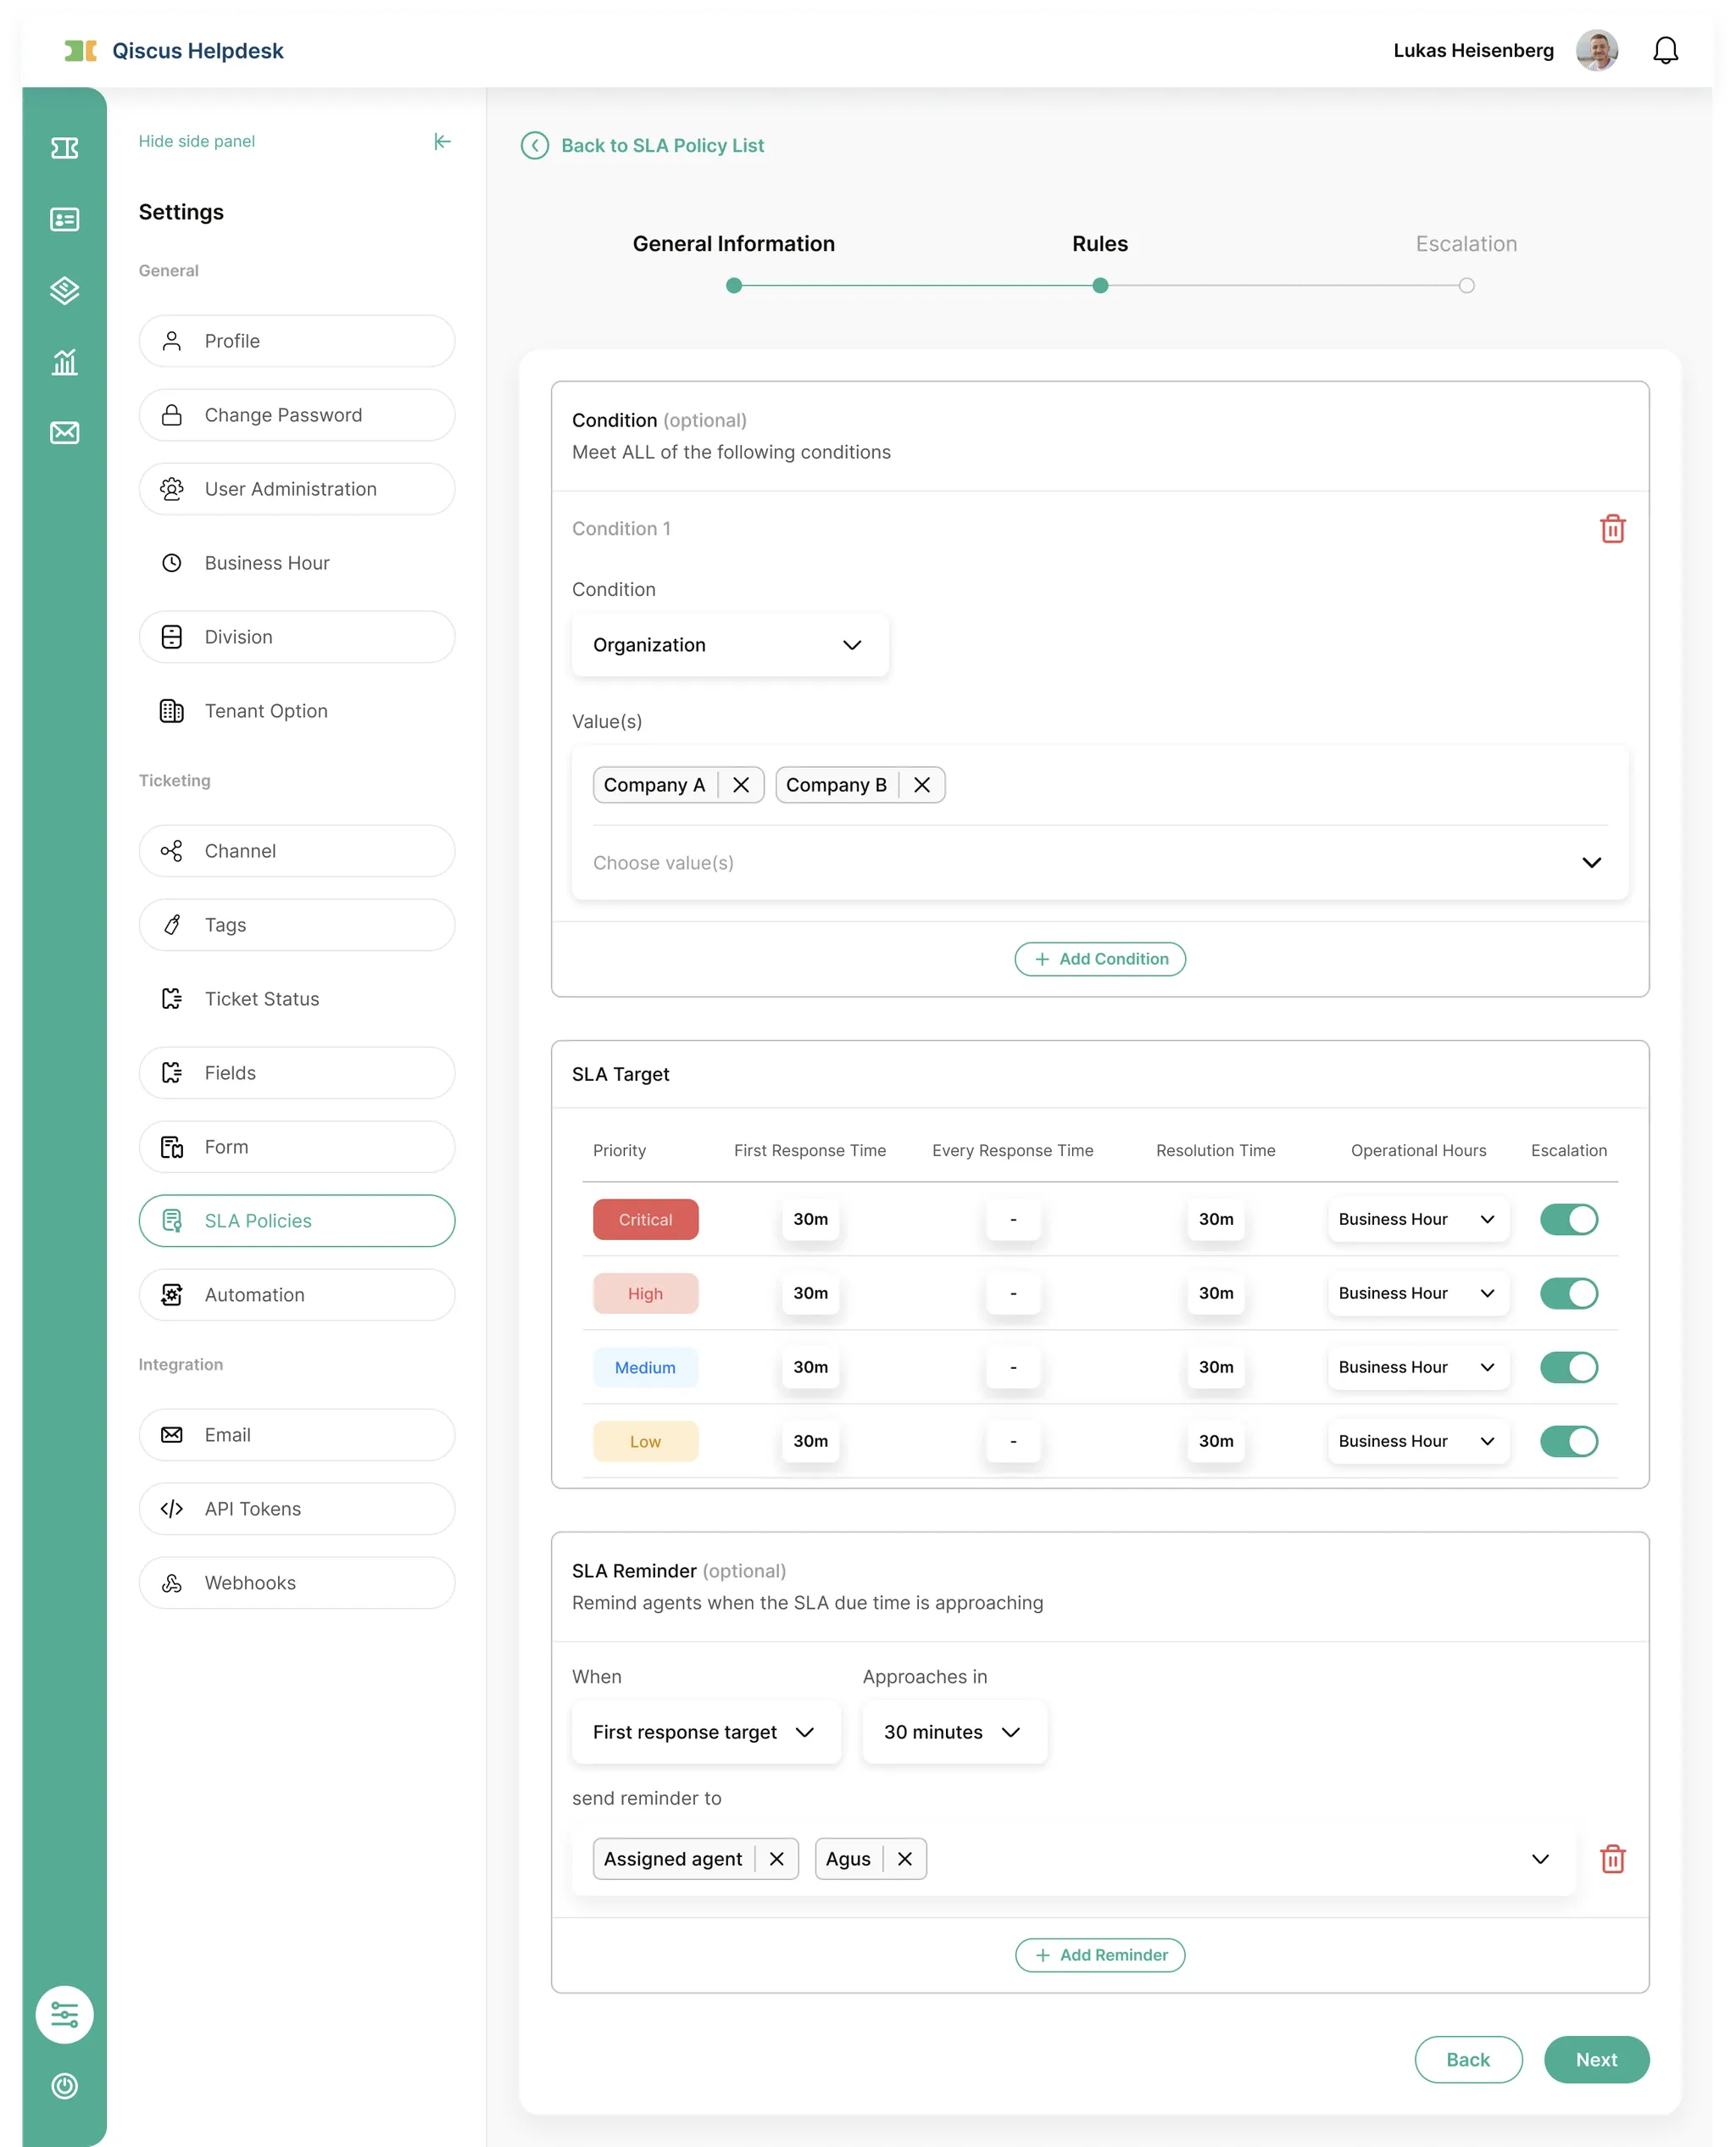The image size is (1736, 2147).
Task: Click the mail icon in the left sidebar
Action: click(64, 432)
